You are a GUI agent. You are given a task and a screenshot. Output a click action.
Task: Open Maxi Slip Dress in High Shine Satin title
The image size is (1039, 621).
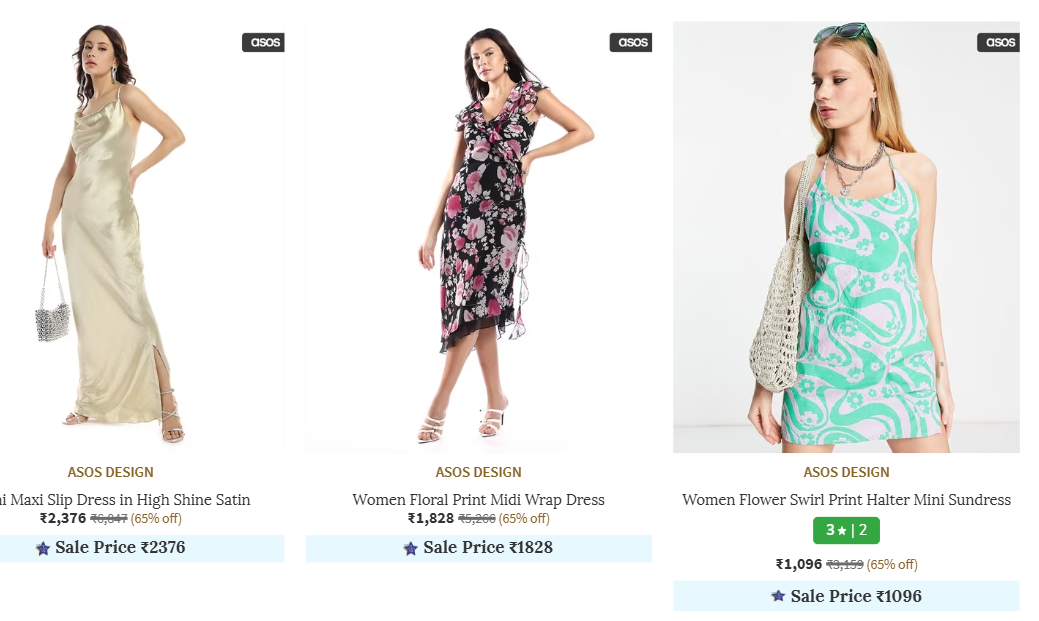click(125, 499)
